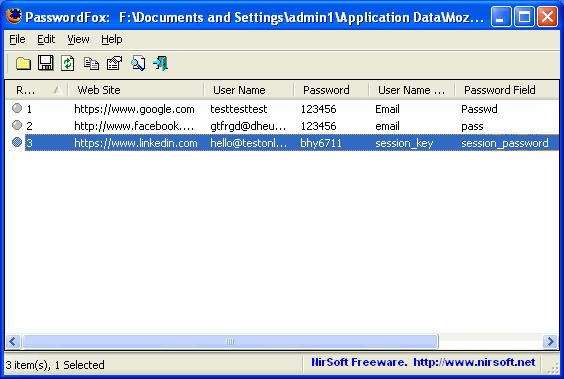This screenshot has width=564, height=379.
Task: Open the File menu
Action: point(17,39)
